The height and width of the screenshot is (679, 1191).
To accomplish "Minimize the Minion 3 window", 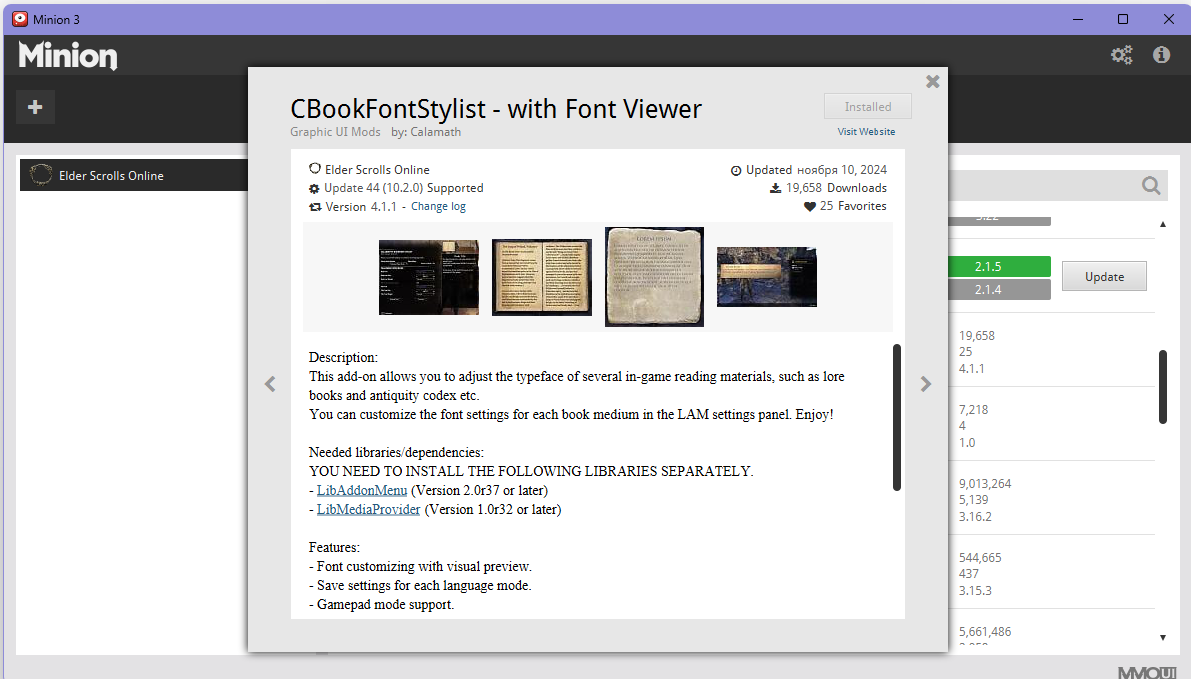I will (1078, 19).
